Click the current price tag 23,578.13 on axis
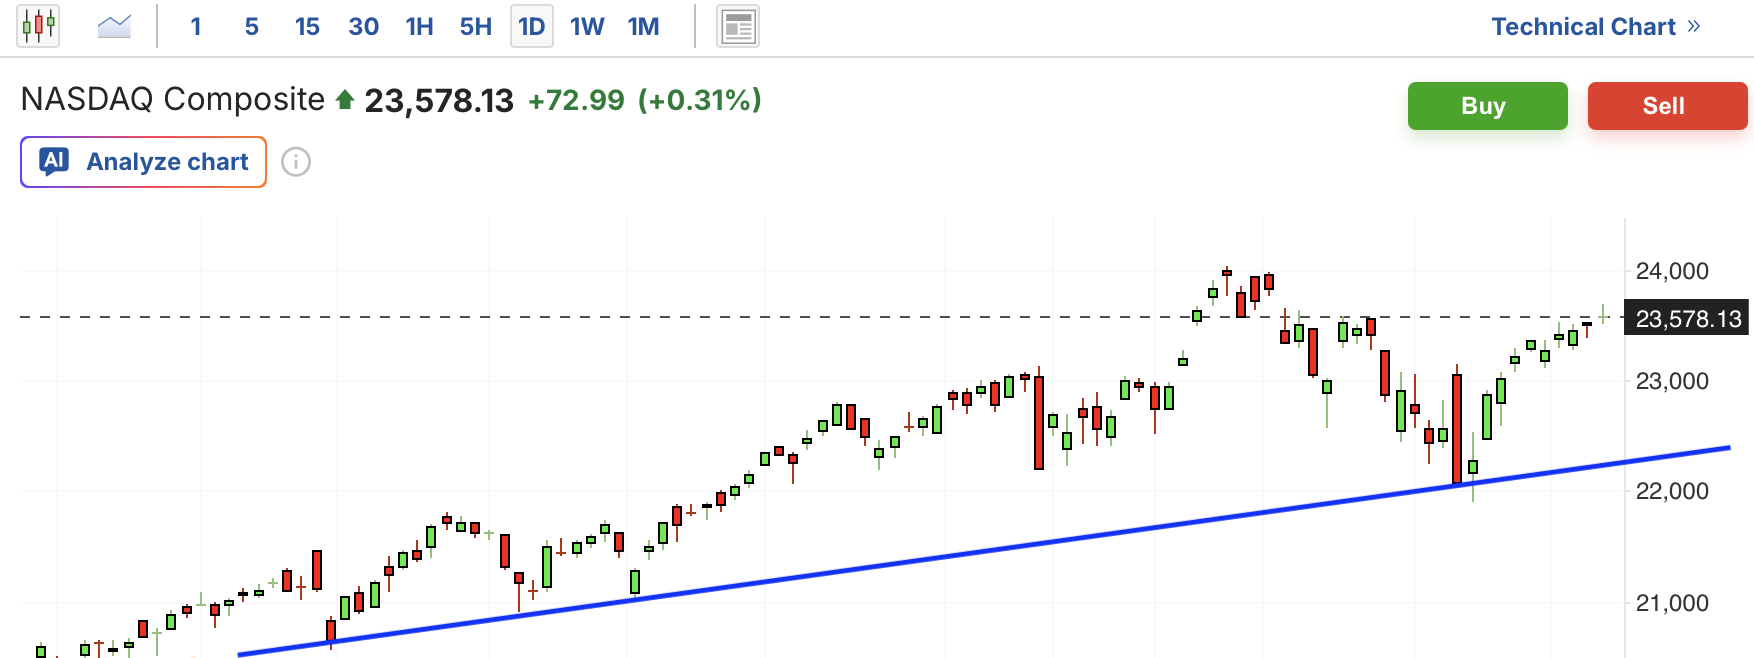1754x658 pixels. (1688, 318)
